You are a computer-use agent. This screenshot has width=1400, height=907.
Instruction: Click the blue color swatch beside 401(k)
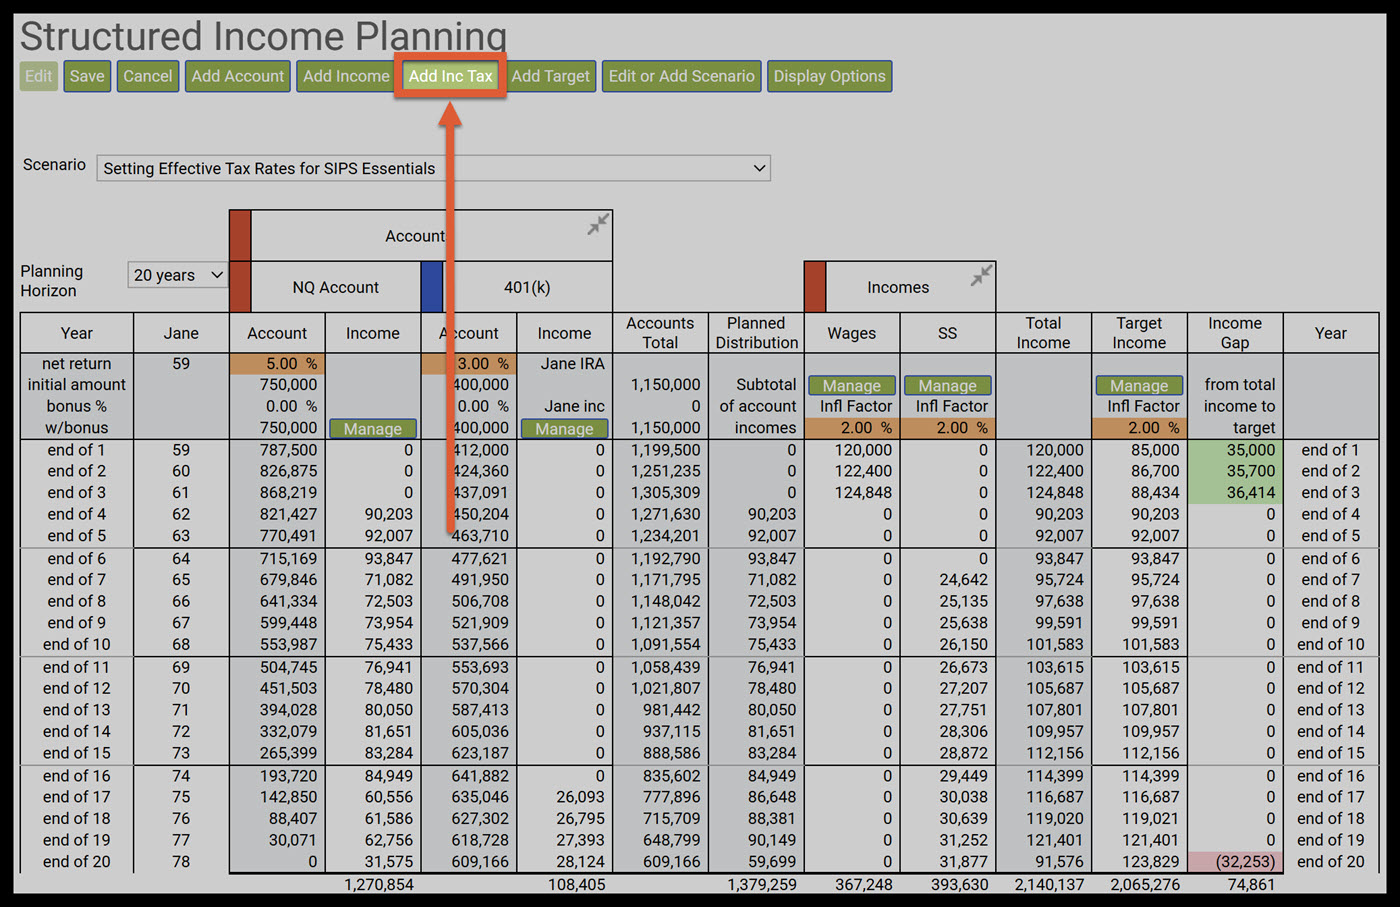(x=432, y=287)
